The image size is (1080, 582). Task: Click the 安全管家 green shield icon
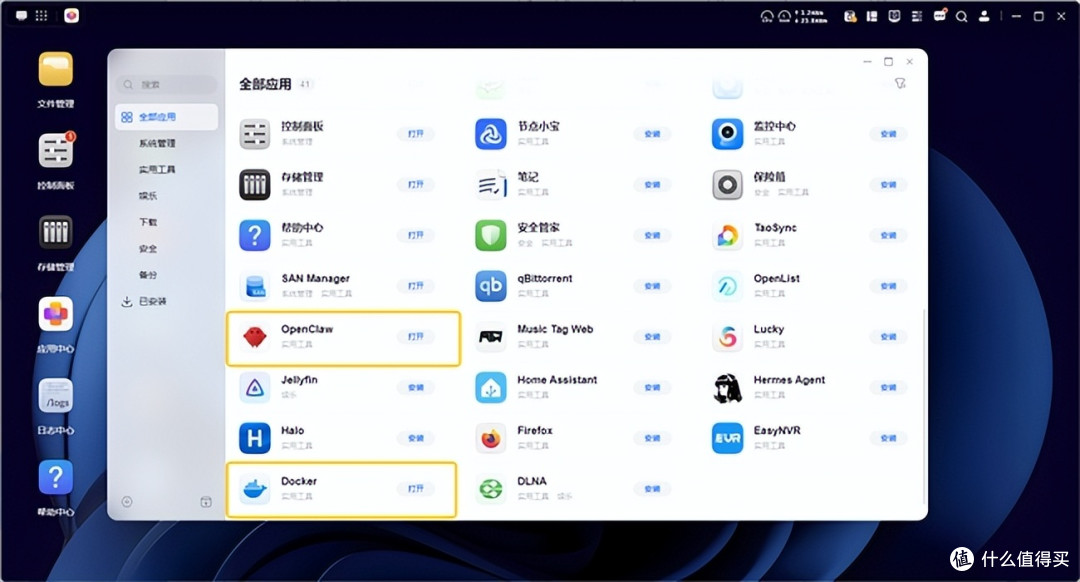[491, 236]
